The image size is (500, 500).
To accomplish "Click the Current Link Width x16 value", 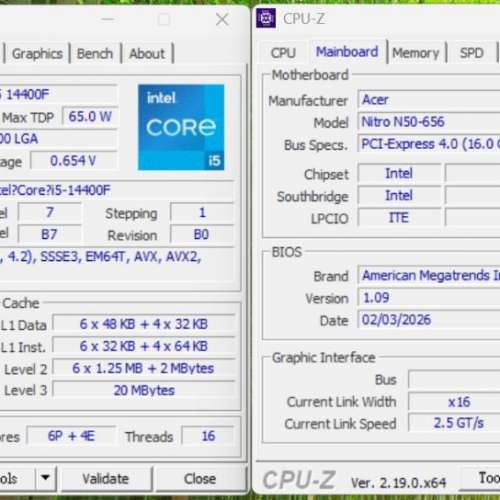I will coord(454,402).
